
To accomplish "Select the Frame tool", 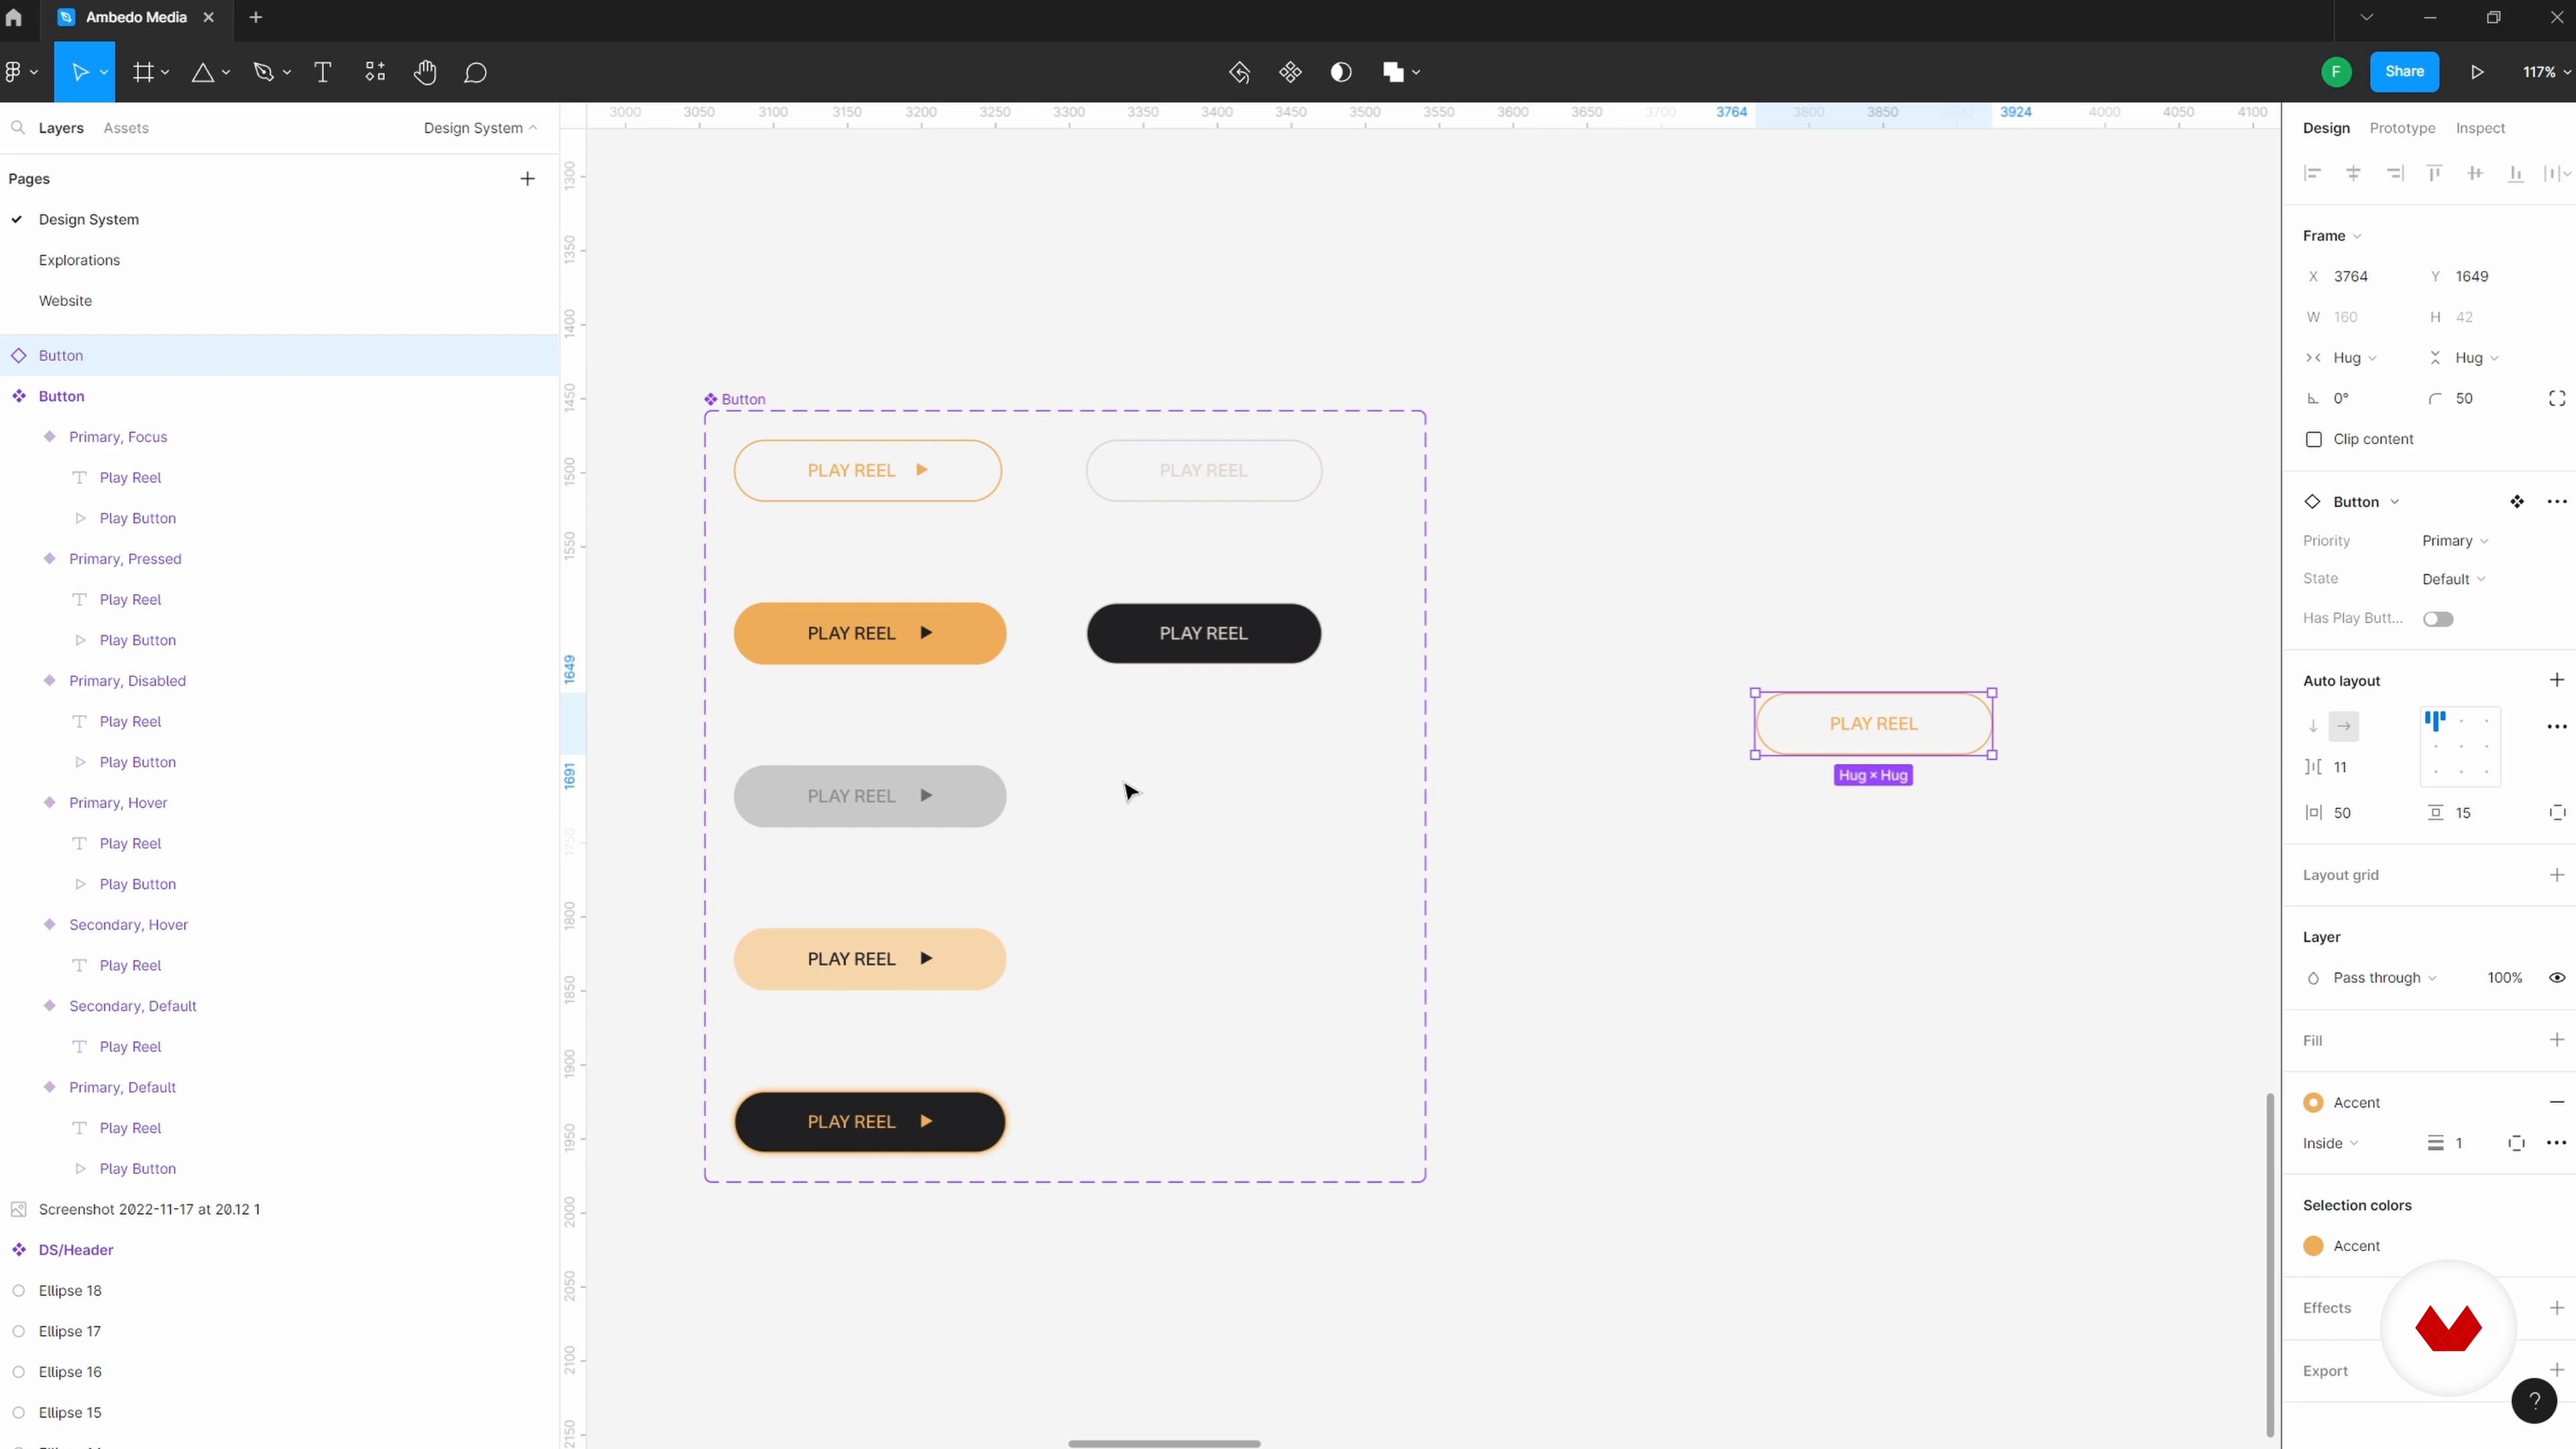I will pos(144,72).
